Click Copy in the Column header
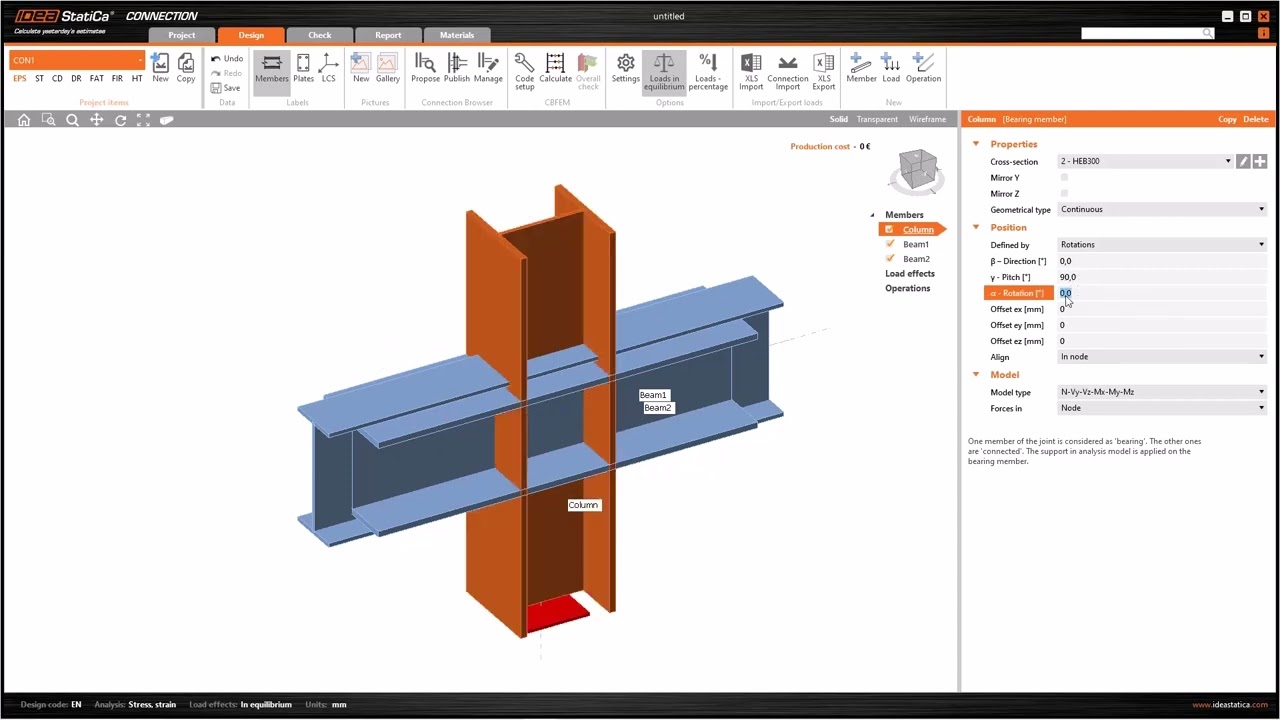This screenshot has width=1280, height=720. (x=1227, y=119)
